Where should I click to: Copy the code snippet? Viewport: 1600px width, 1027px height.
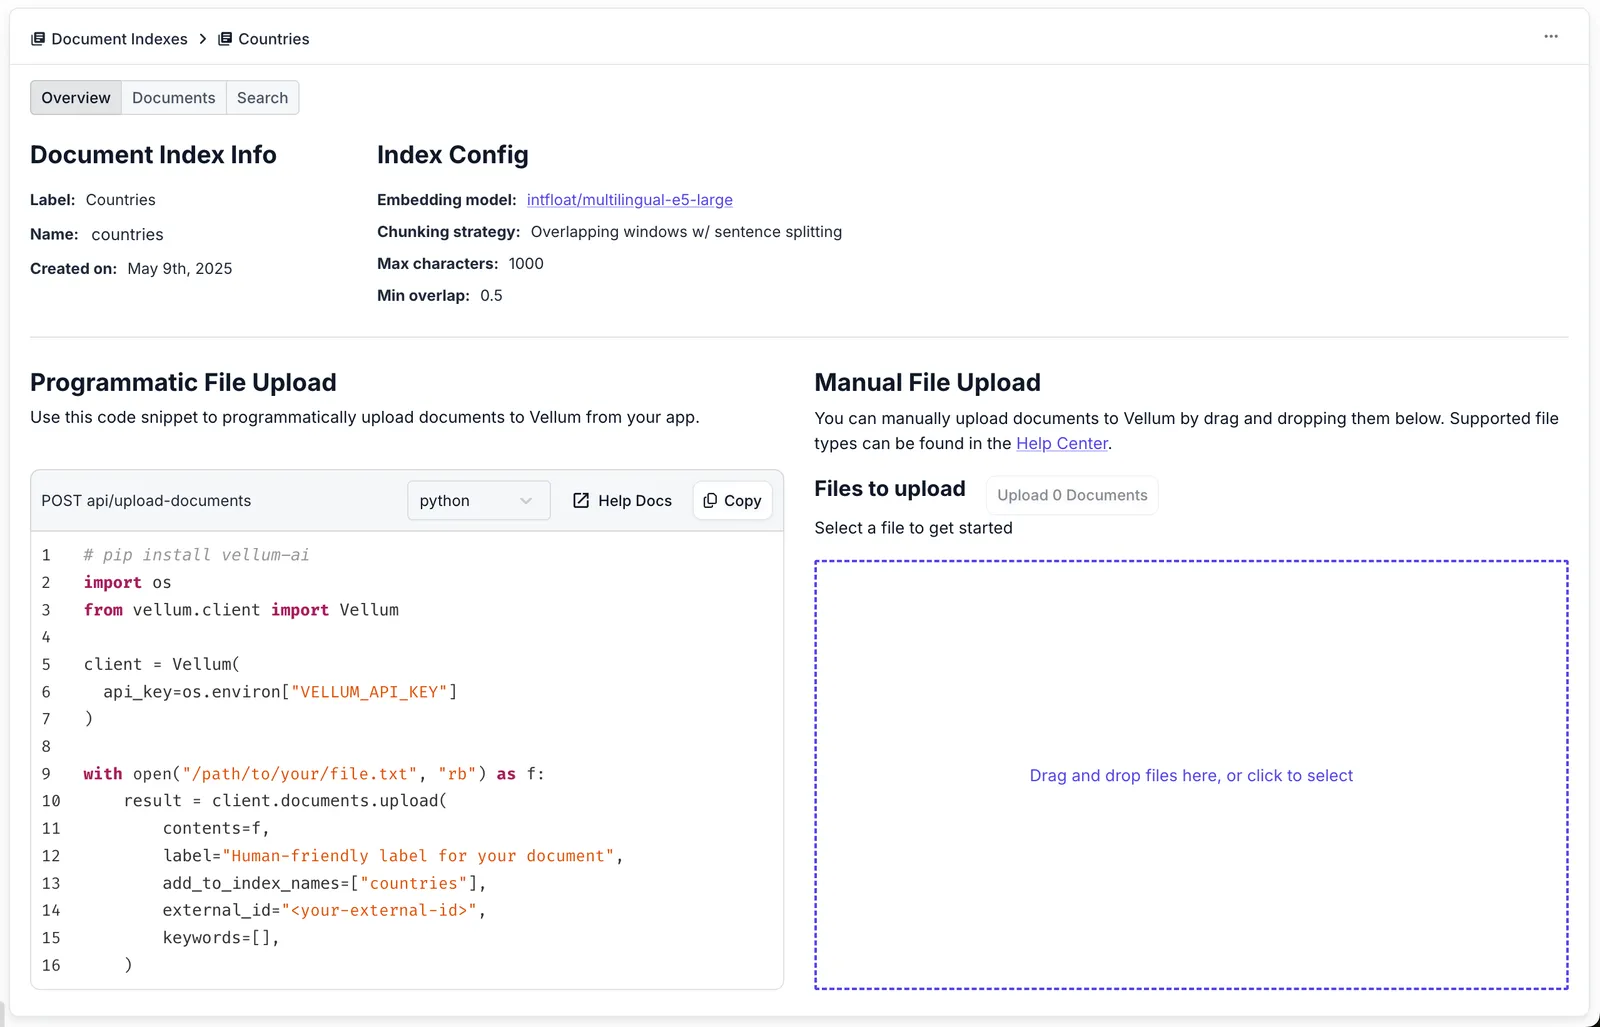[x=733, y=500]
